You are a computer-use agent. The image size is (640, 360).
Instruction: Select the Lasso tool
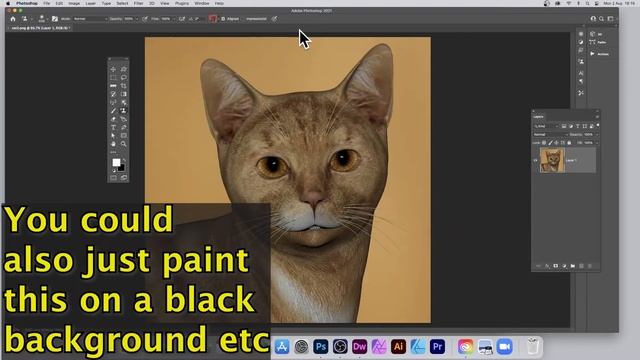124,77
